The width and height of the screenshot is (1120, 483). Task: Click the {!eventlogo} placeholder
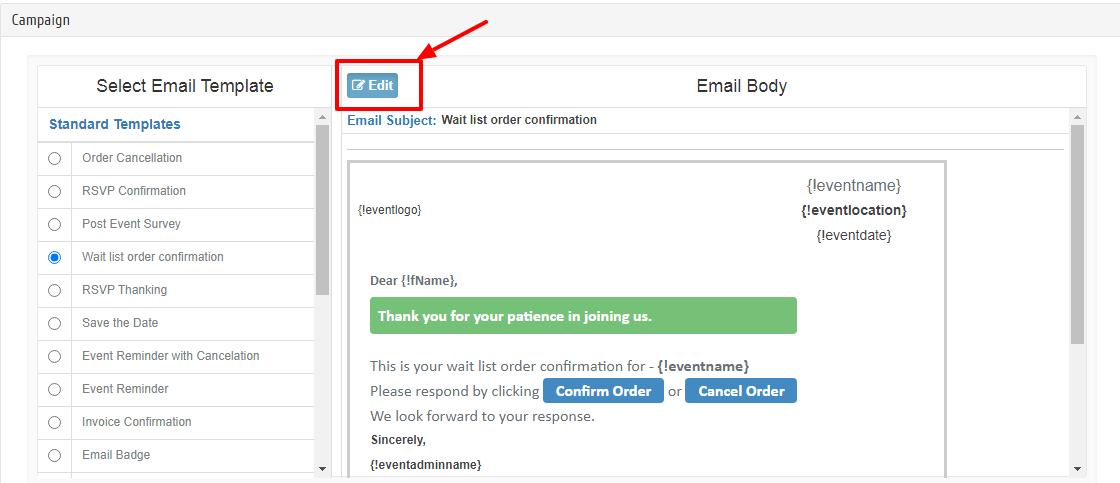pos(390,210)
